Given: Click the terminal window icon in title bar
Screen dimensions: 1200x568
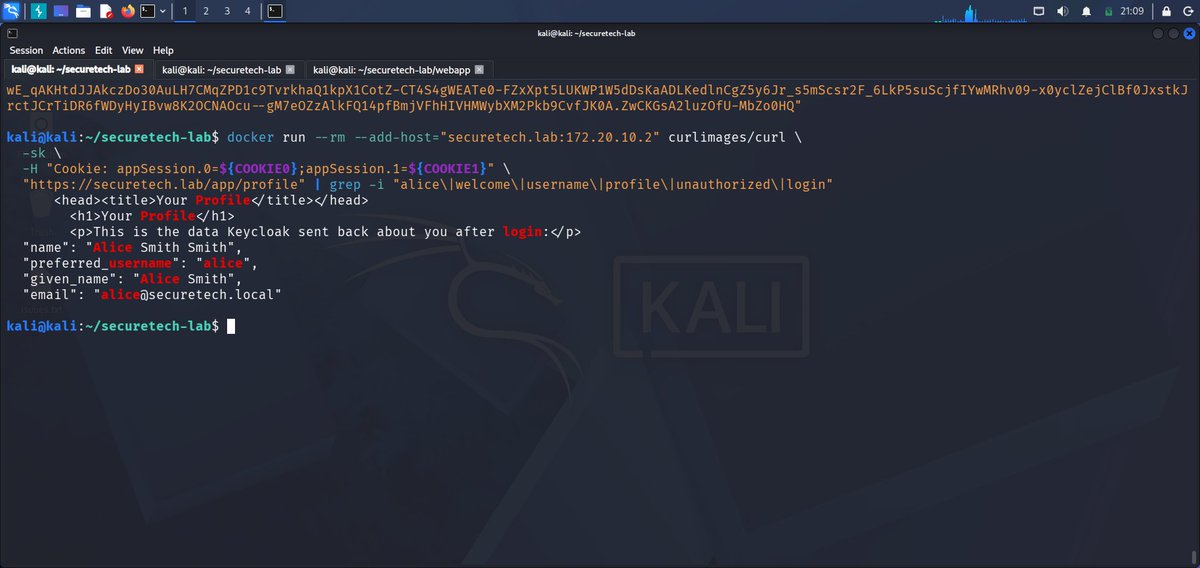Looking at the screenshot, I should 12,33.
